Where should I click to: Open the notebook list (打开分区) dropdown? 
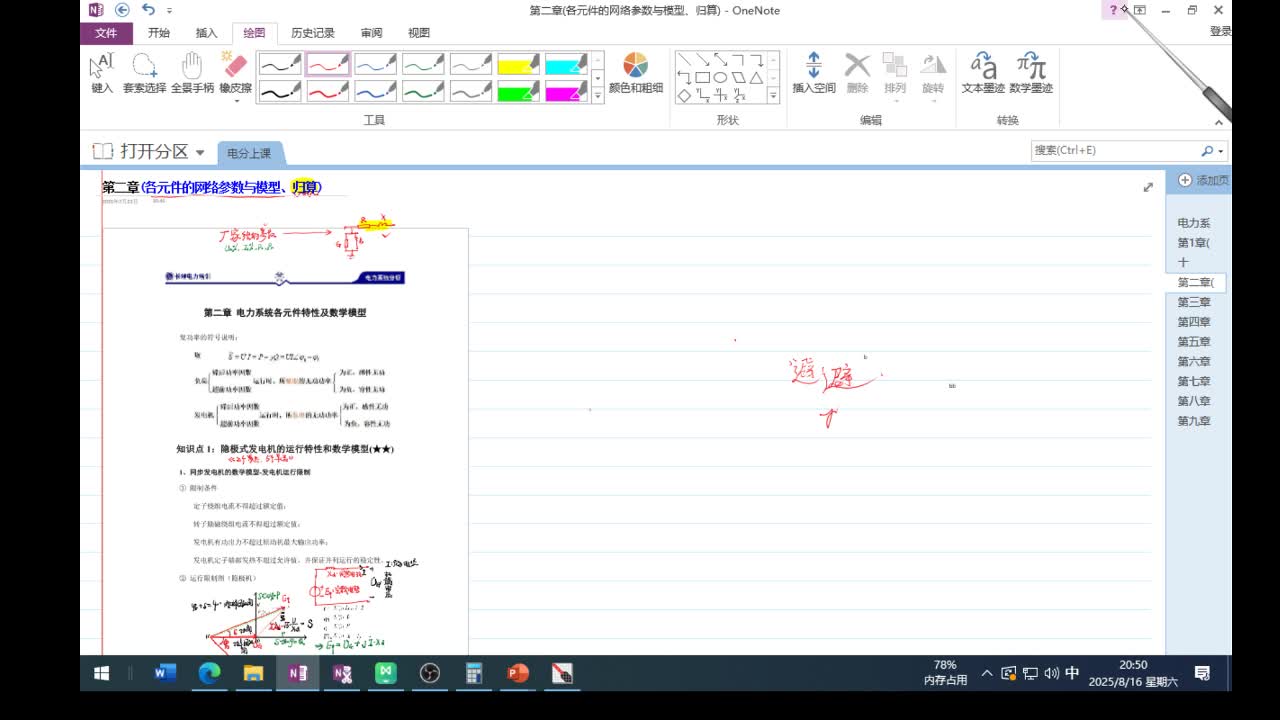(x=148, y=152)
